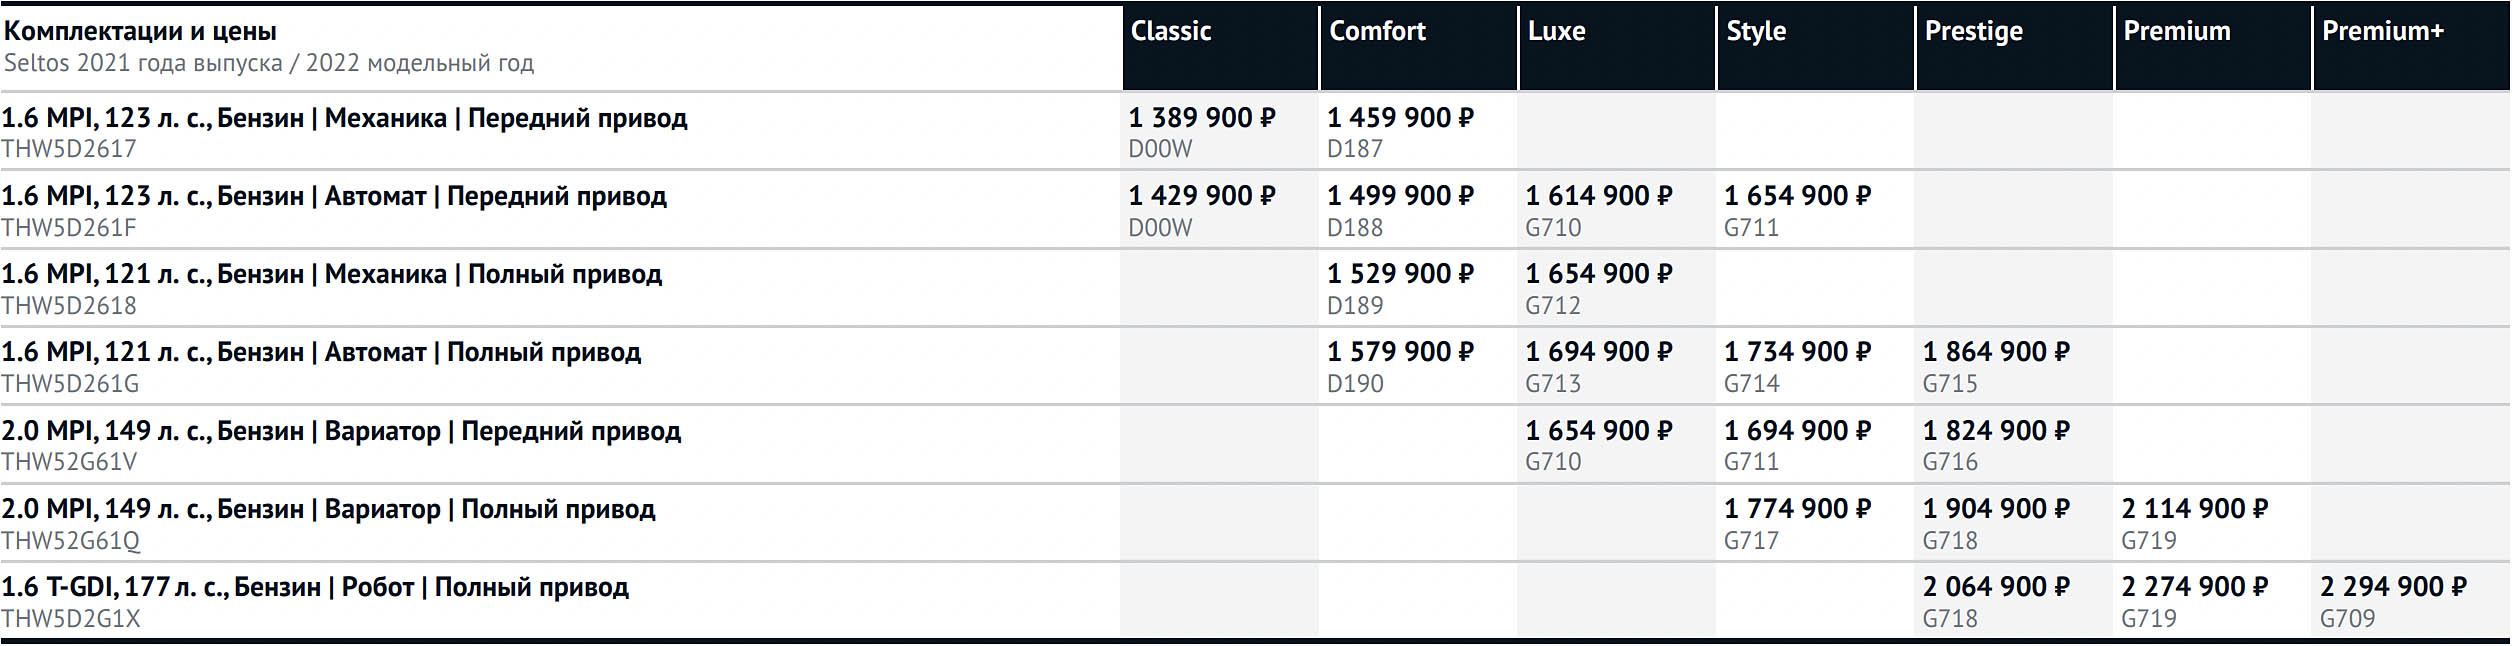Select the 1 774 900 ₽ Style price
Viewport: 2512px width, 646px height.
pos(1797,509)
